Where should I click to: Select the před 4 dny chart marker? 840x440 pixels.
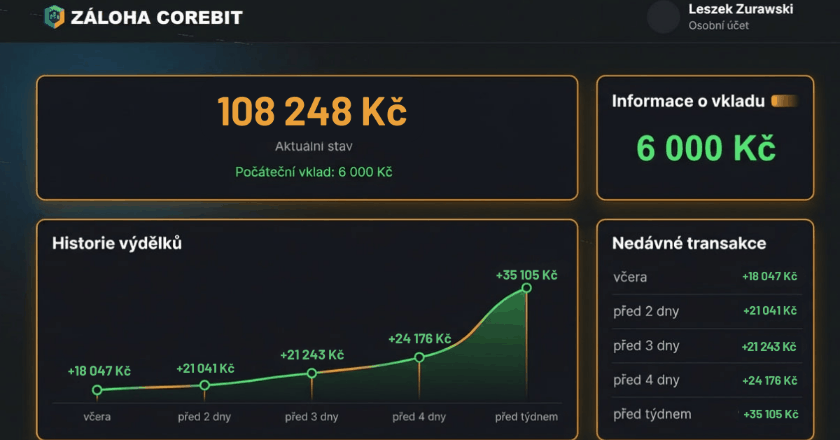(419, 357)
